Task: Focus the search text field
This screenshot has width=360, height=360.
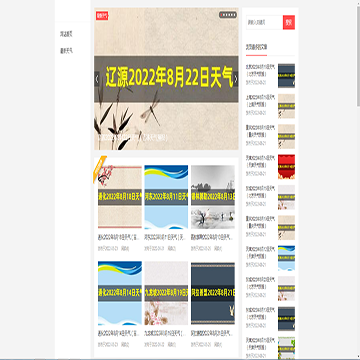Action: 265,22
